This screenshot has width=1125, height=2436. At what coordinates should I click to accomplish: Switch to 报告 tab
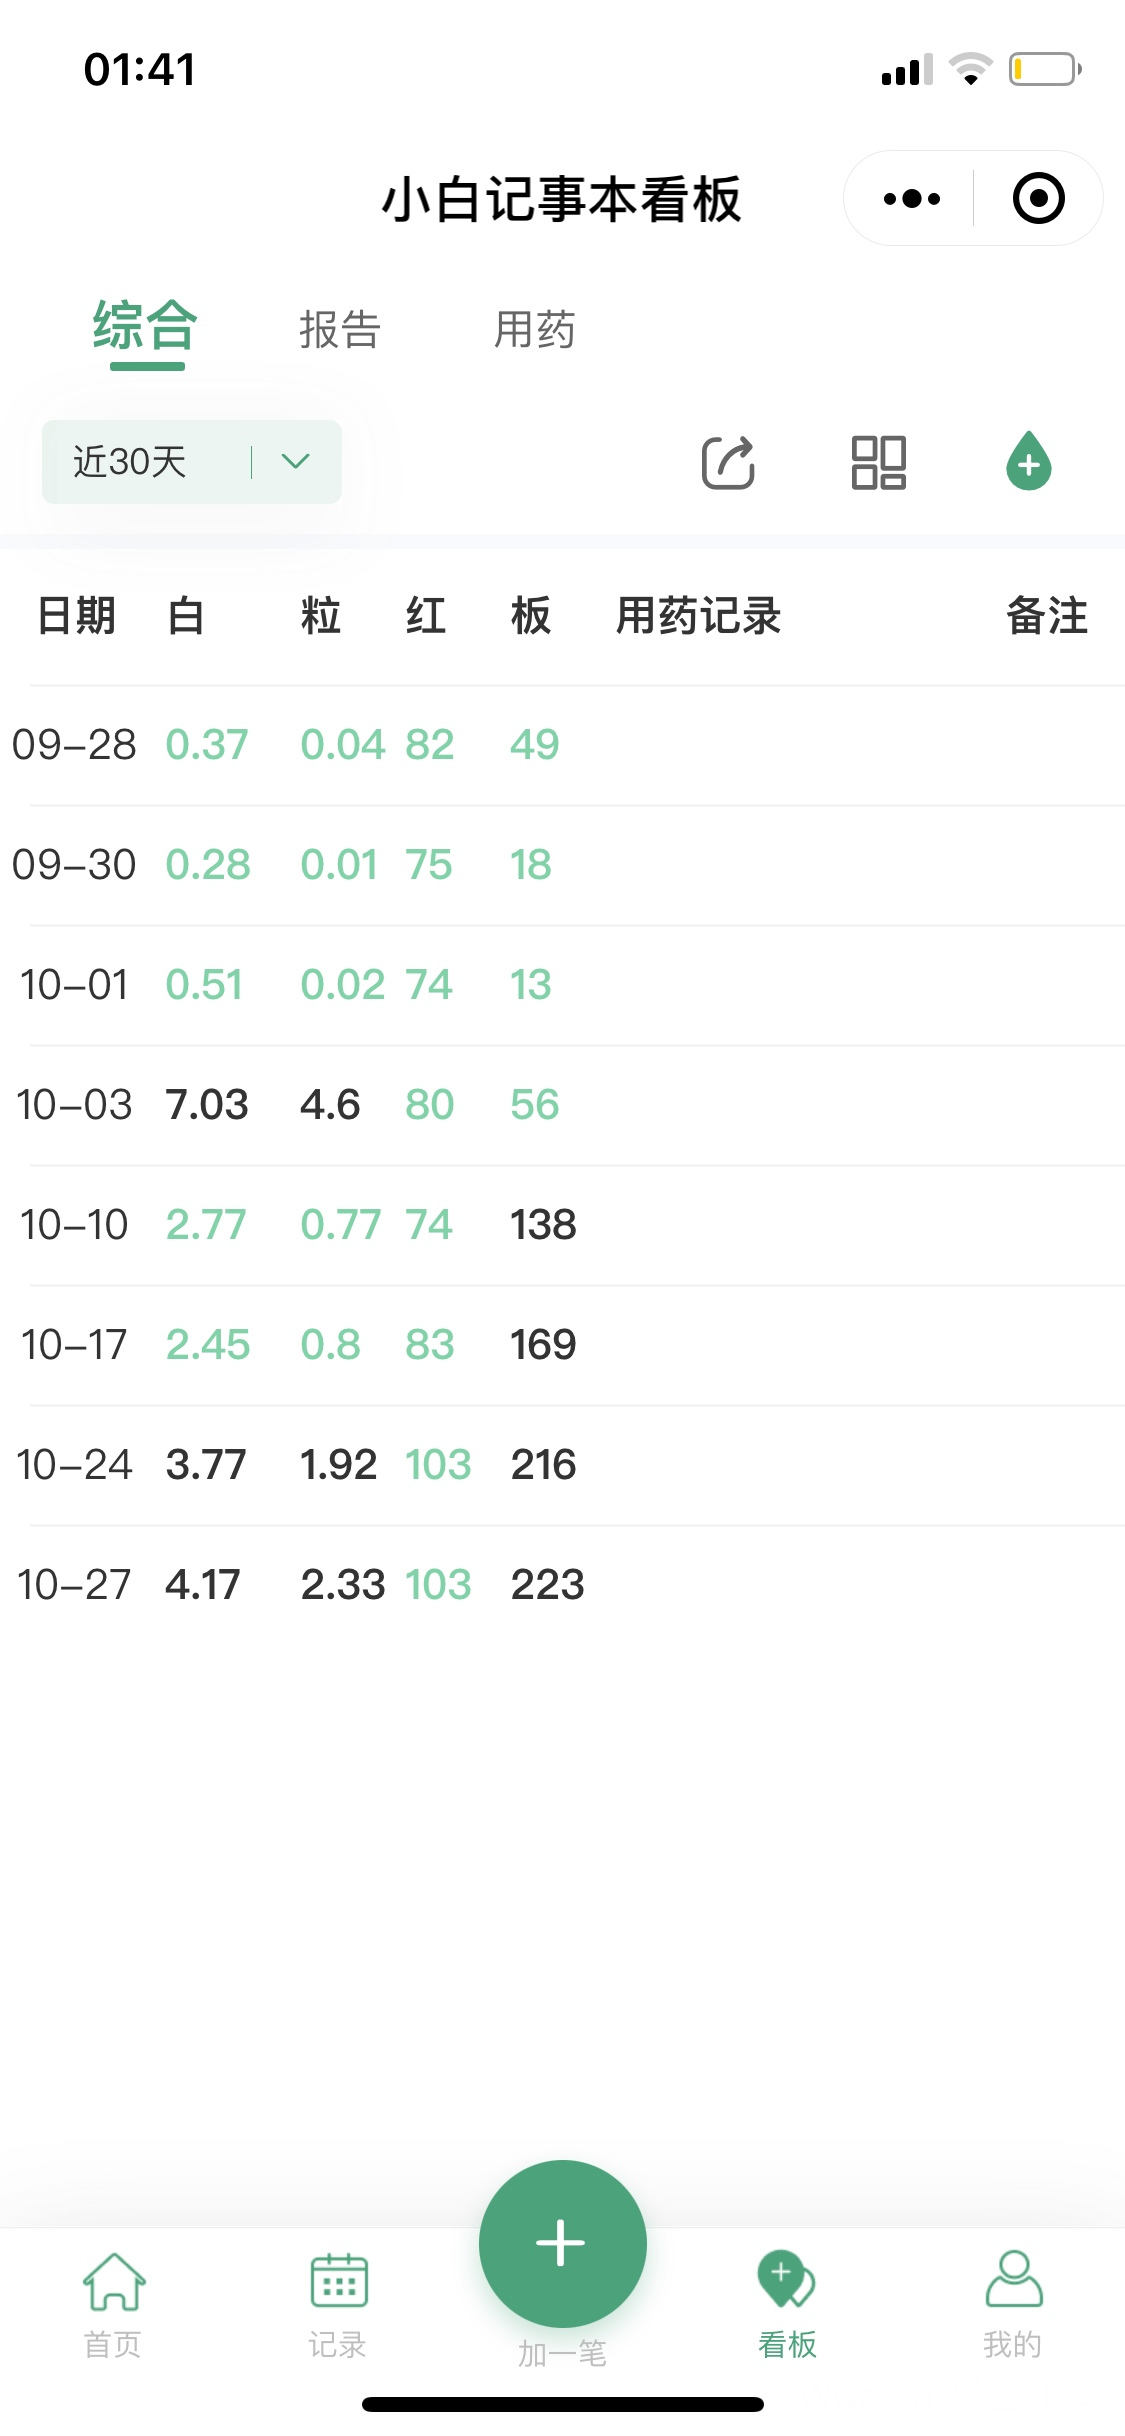[340, 330]
